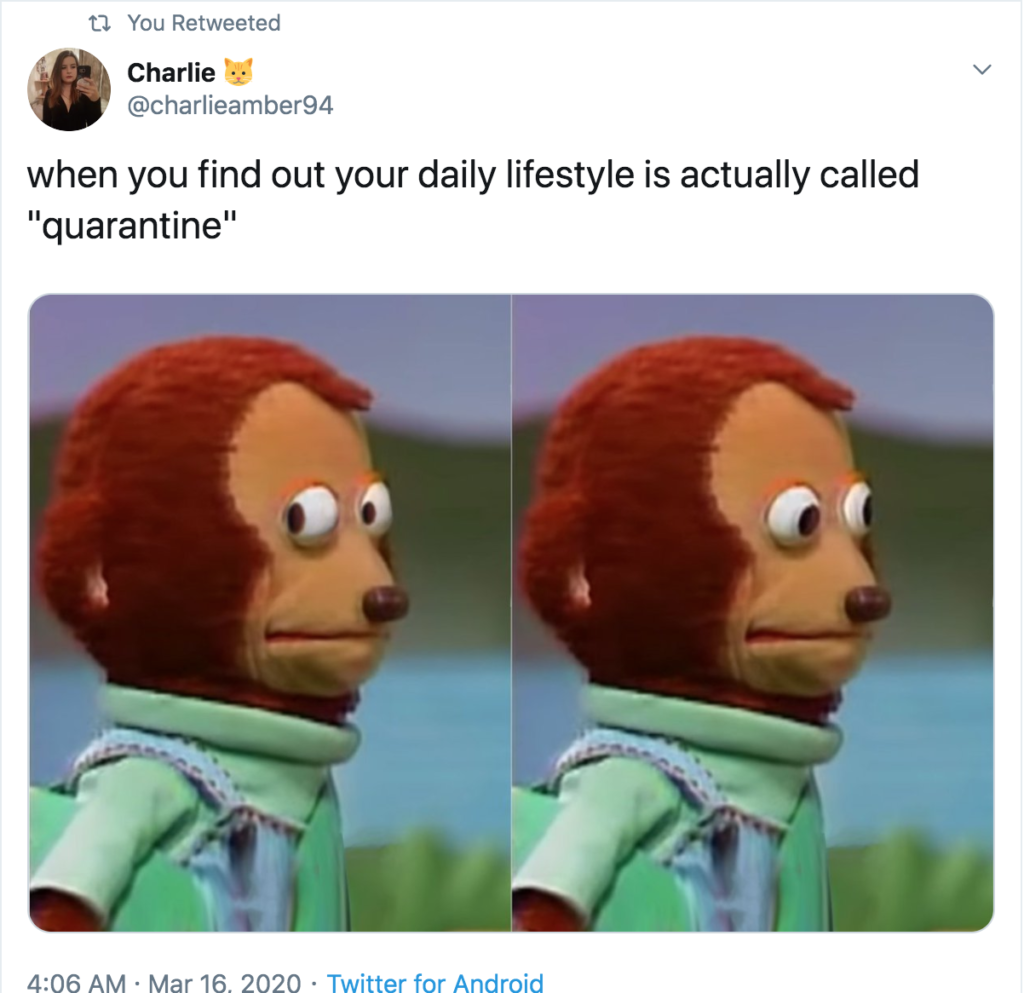
Task: Click the left puppet's brown nose
Action: [x=385, y=604]
